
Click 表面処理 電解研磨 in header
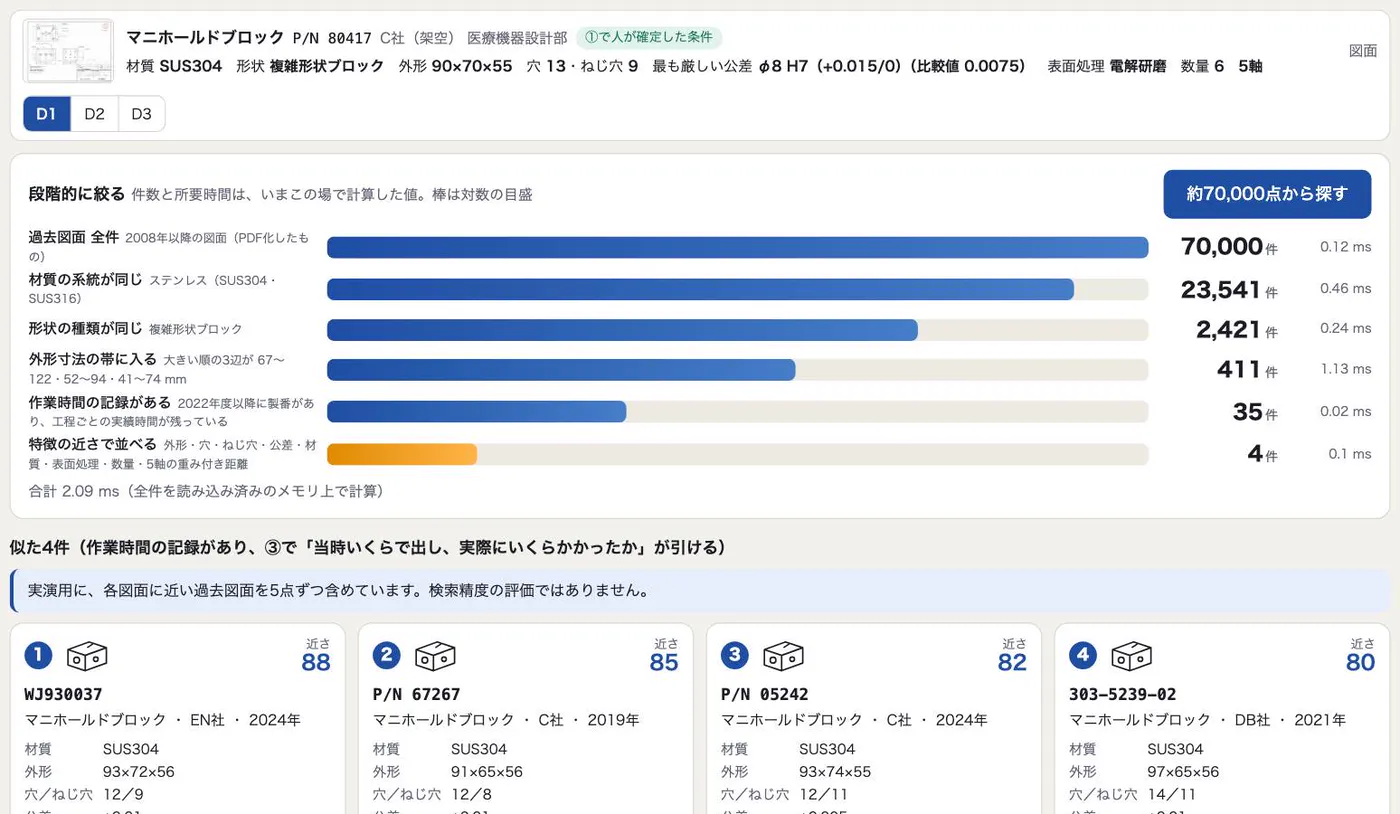(1107, 66)
